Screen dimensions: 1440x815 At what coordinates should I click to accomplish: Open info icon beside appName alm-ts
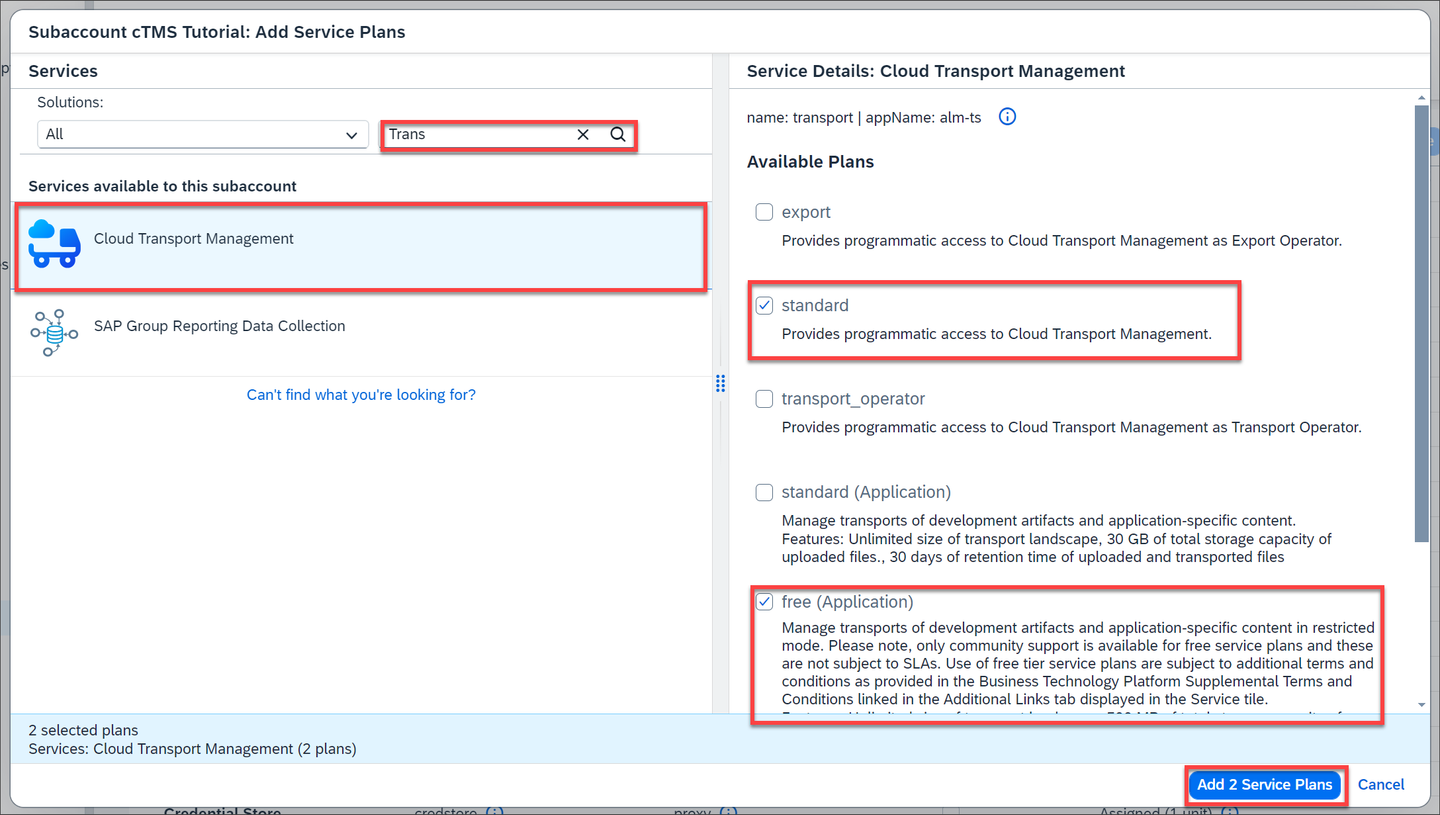1008,117
